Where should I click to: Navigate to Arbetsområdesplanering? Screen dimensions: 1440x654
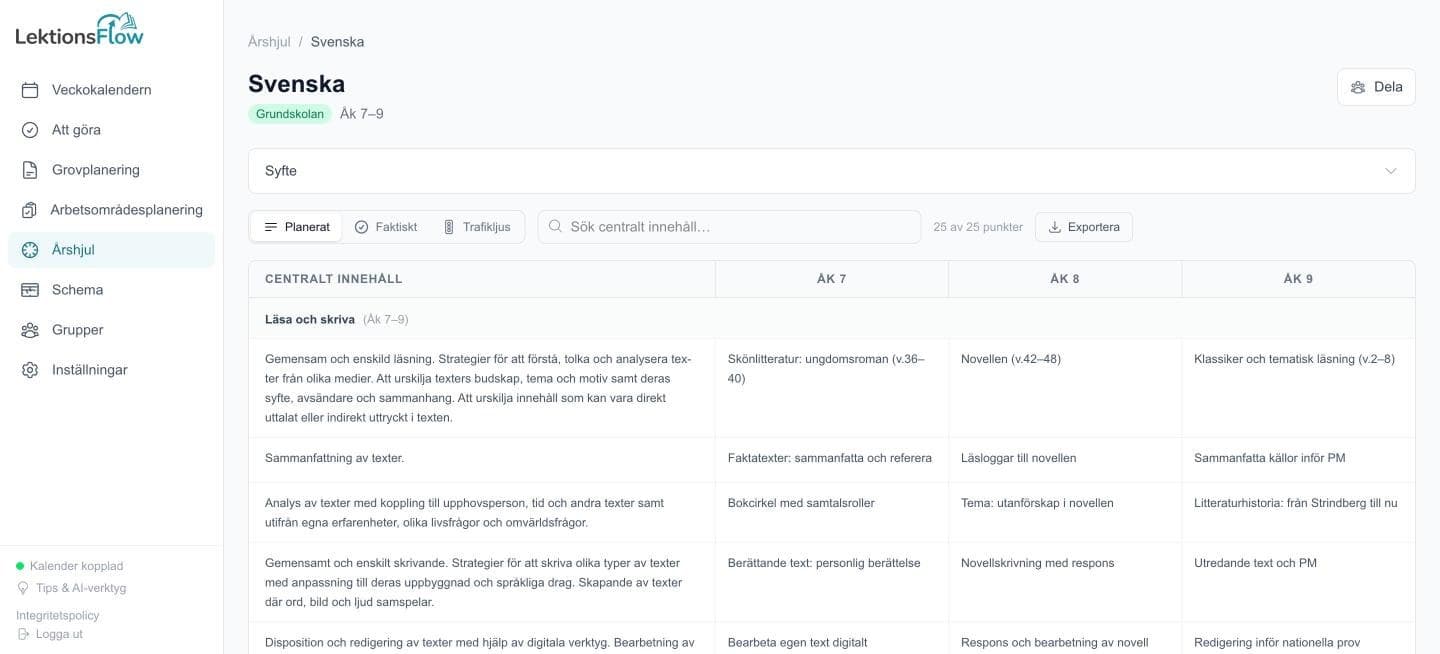111,210
